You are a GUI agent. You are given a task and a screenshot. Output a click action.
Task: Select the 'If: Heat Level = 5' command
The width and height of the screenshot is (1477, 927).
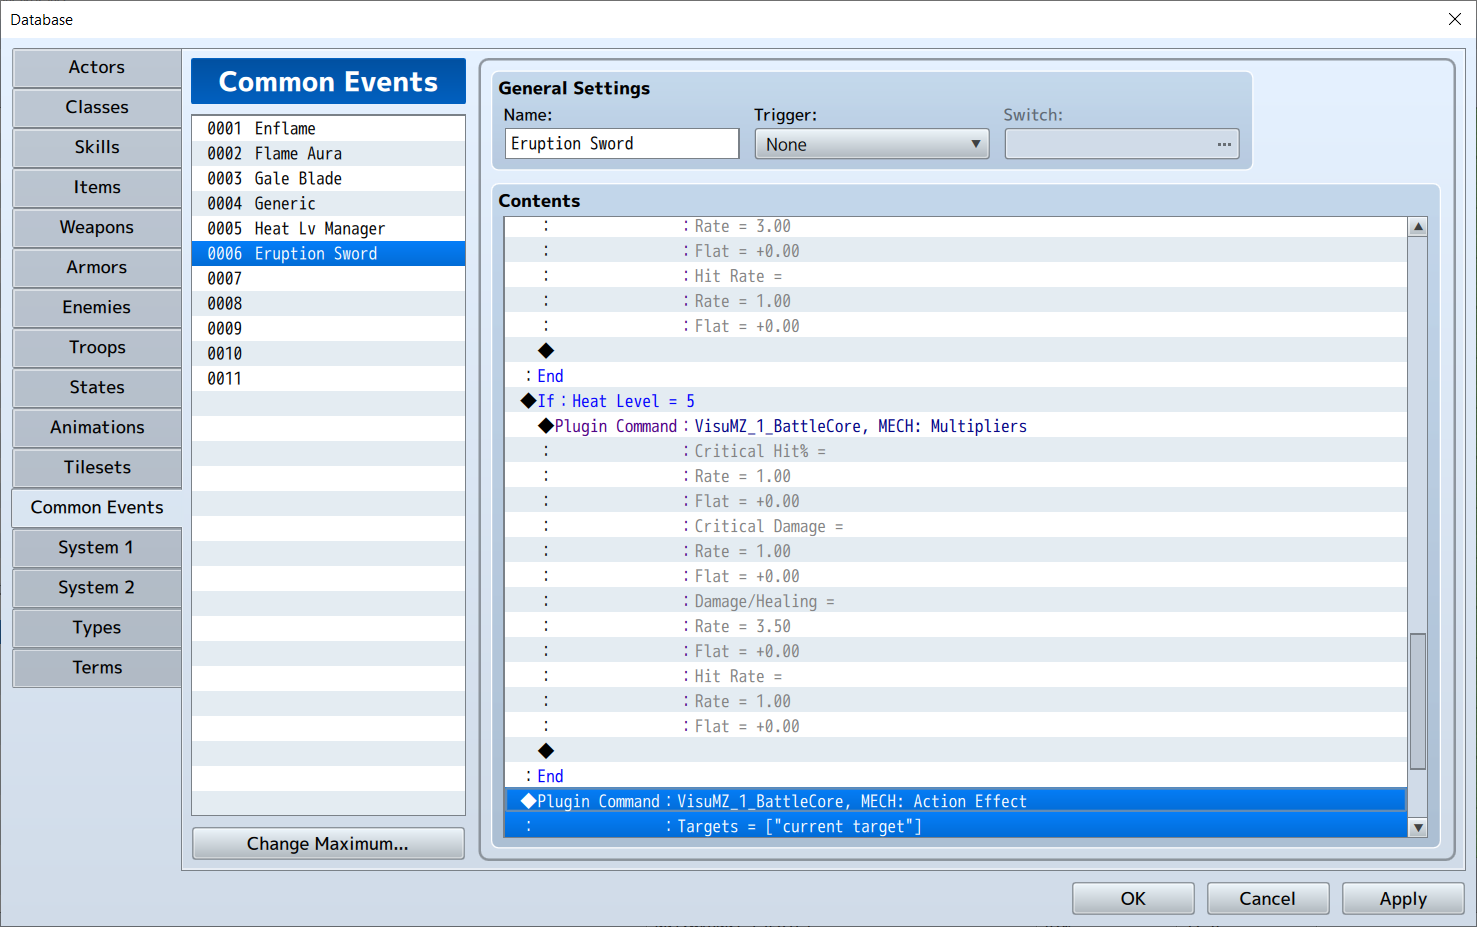(x=955, y=401)
